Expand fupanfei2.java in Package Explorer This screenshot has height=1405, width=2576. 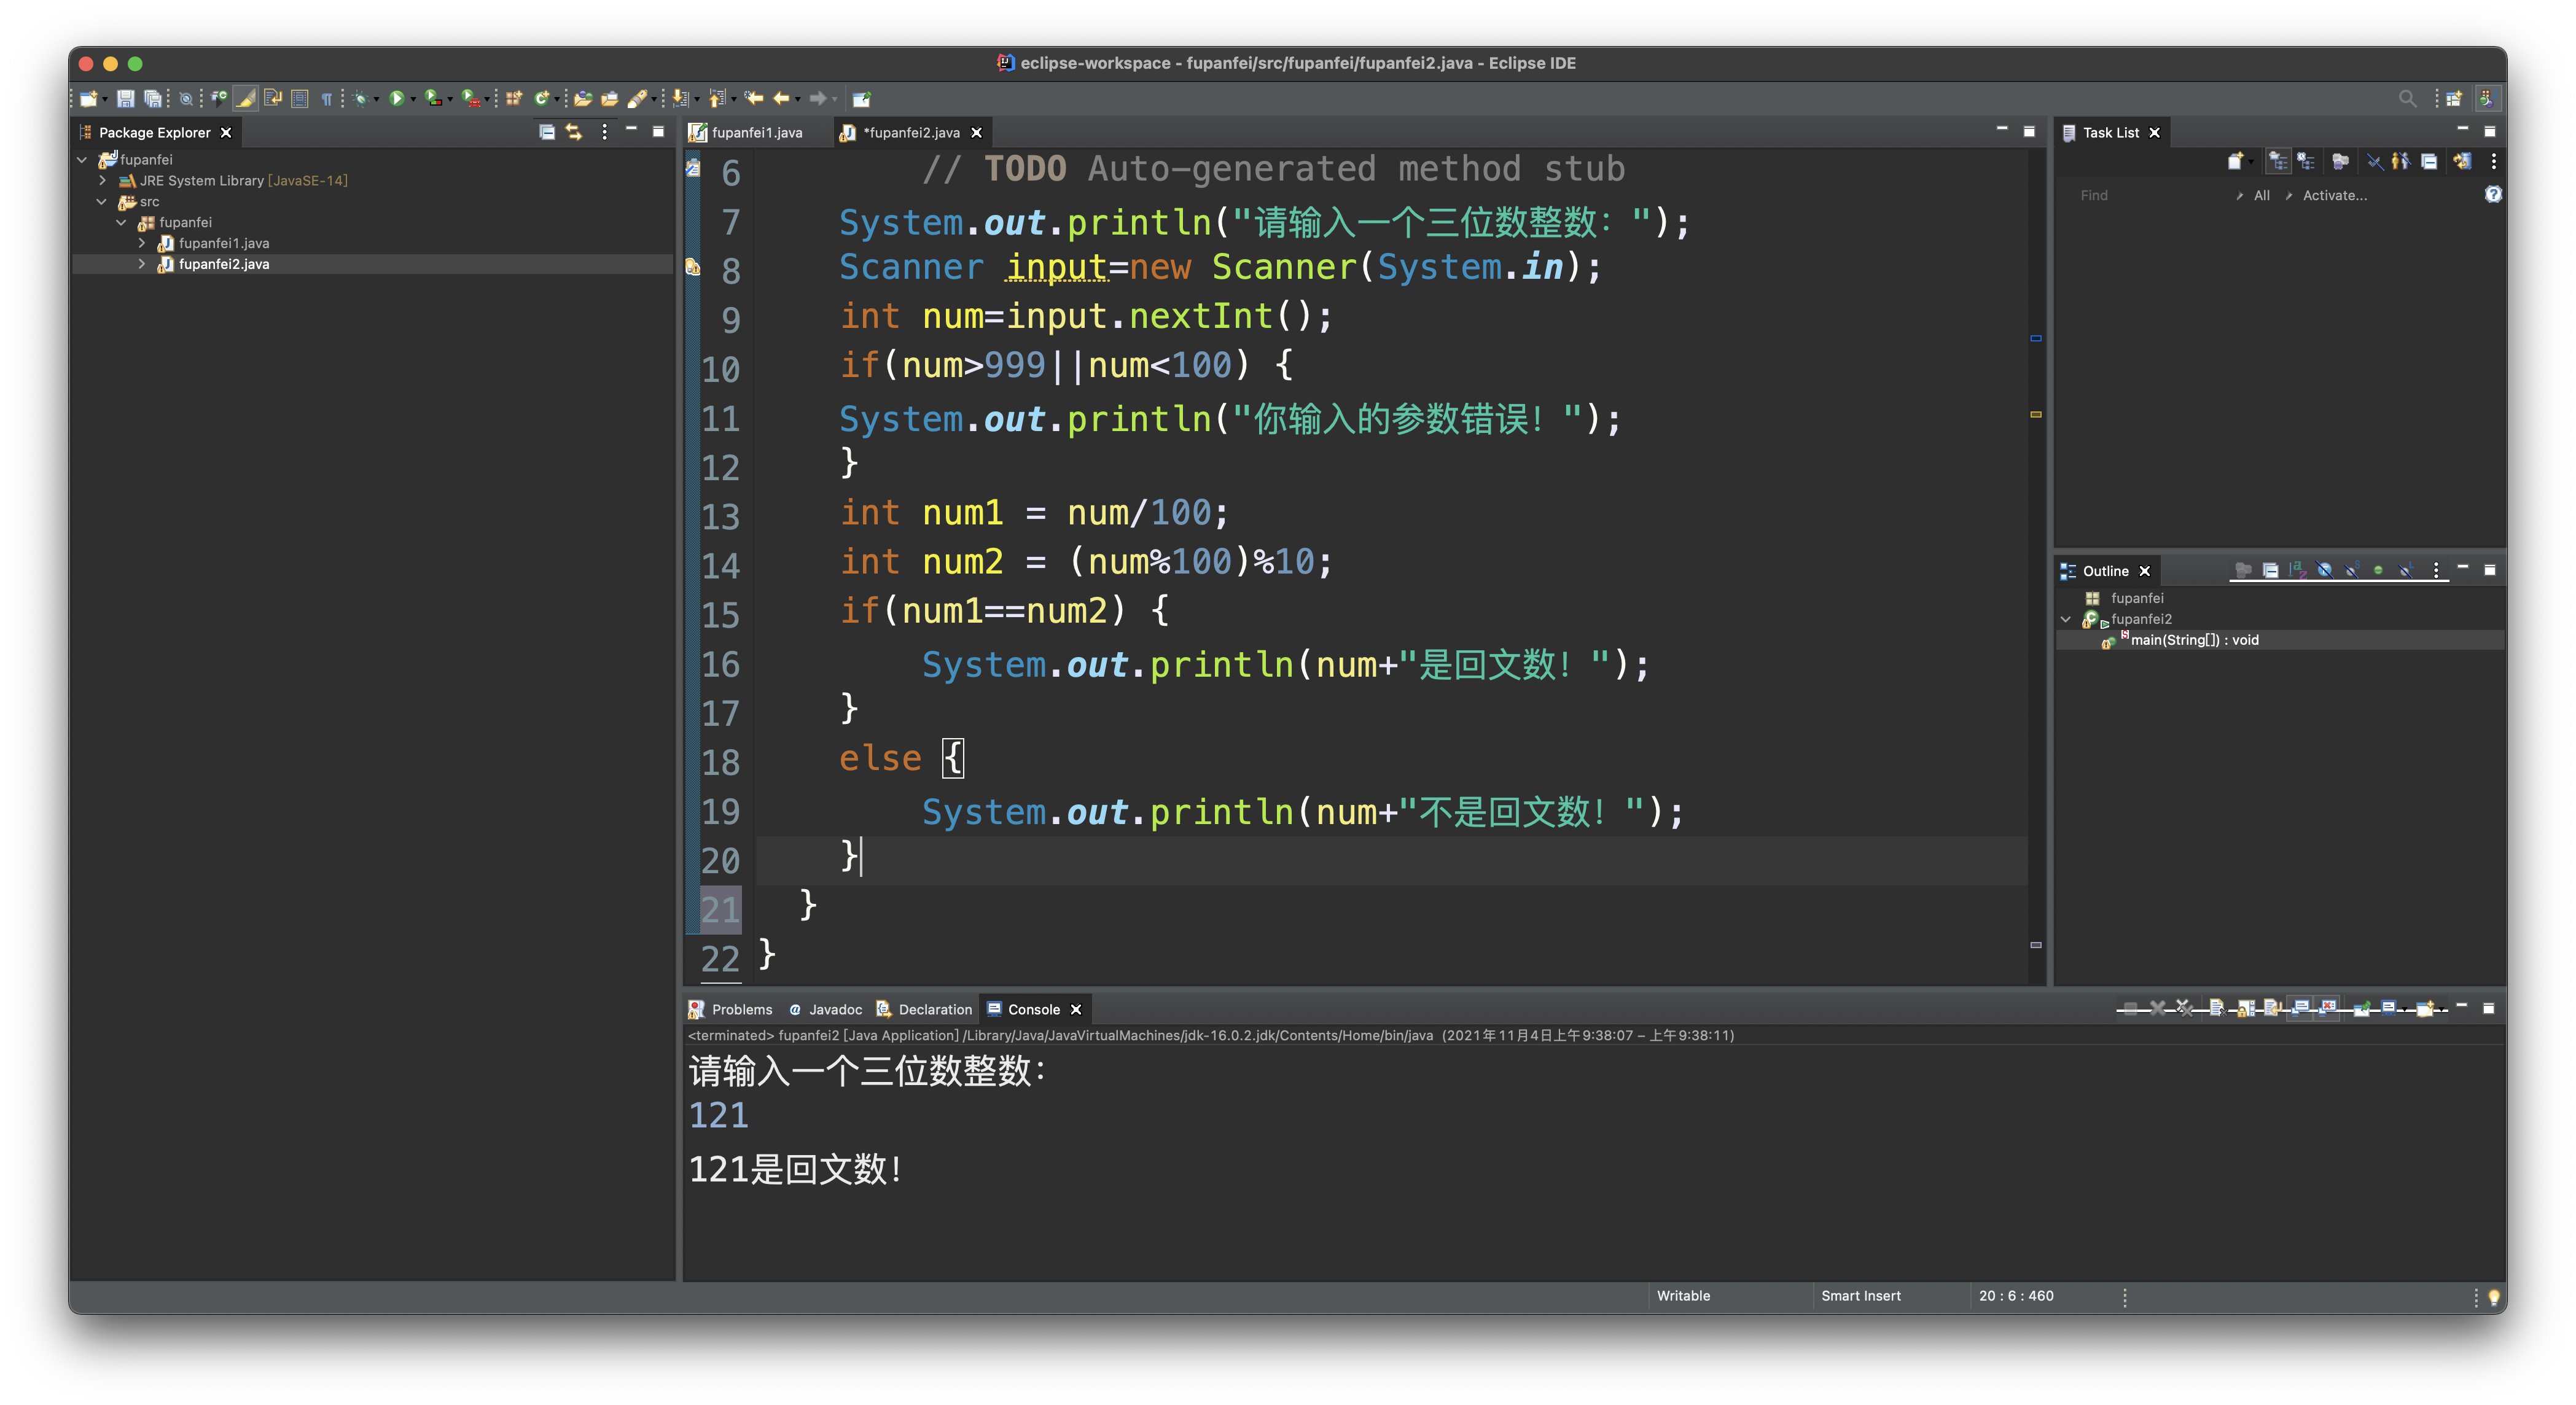click(x=141, y=264)
